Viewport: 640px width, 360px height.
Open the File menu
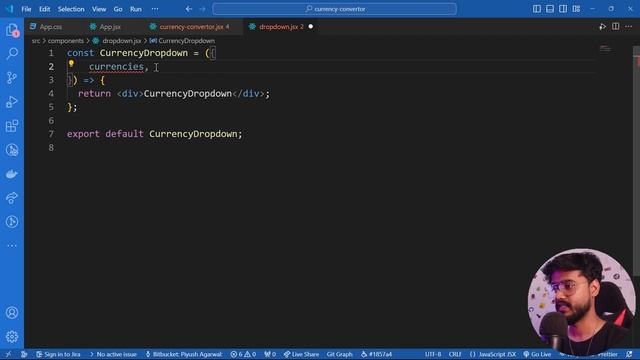click(x=26, y=9)
